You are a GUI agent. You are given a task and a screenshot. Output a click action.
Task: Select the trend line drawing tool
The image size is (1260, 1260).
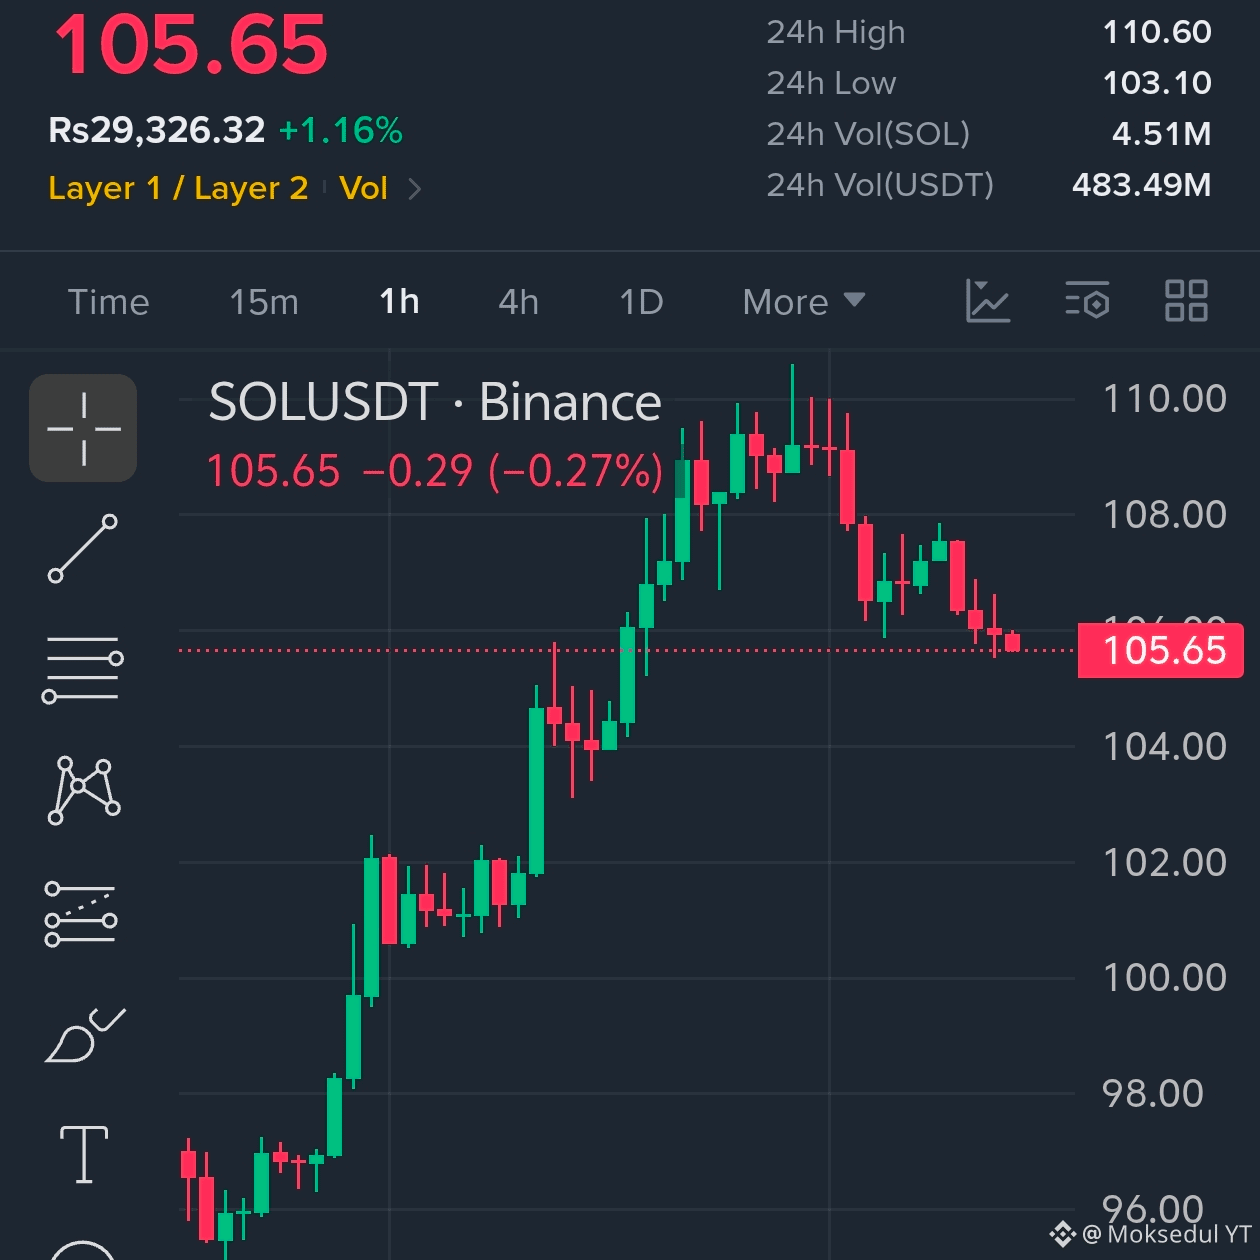pos(83,548)
